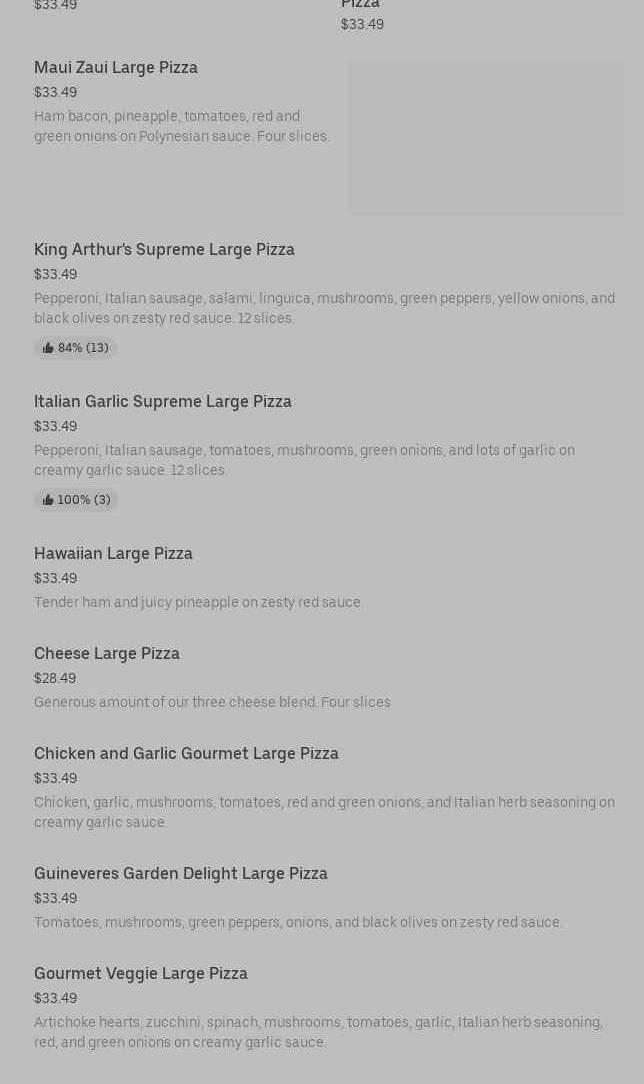Click the Chicken and Garlic Gourmet description

pos(324,812)
